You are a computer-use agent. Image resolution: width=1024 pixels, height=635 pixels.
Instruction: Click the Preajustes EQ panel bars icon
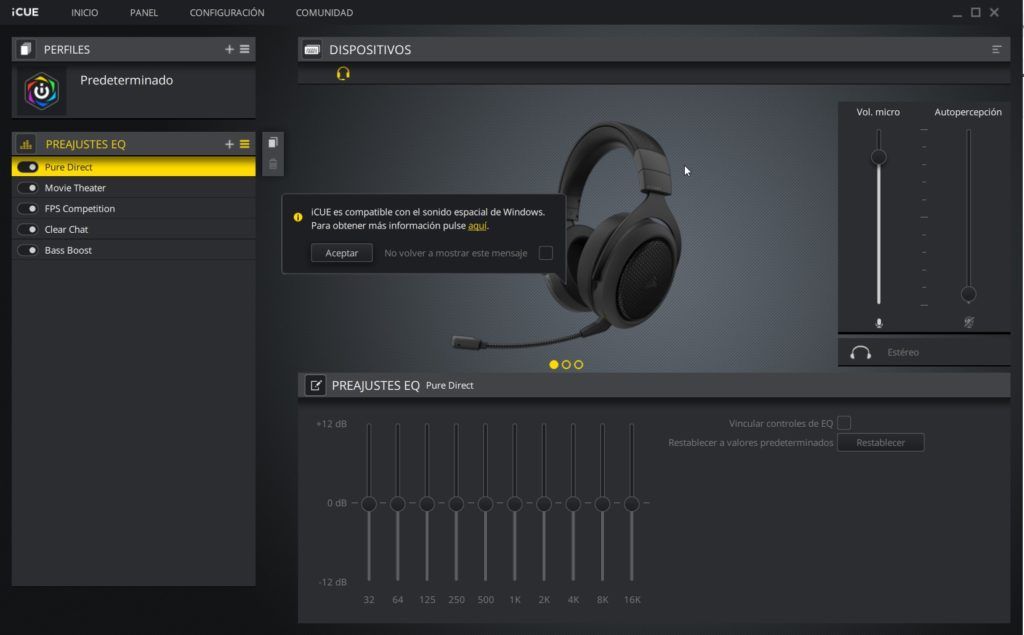[x=26, y=144]
